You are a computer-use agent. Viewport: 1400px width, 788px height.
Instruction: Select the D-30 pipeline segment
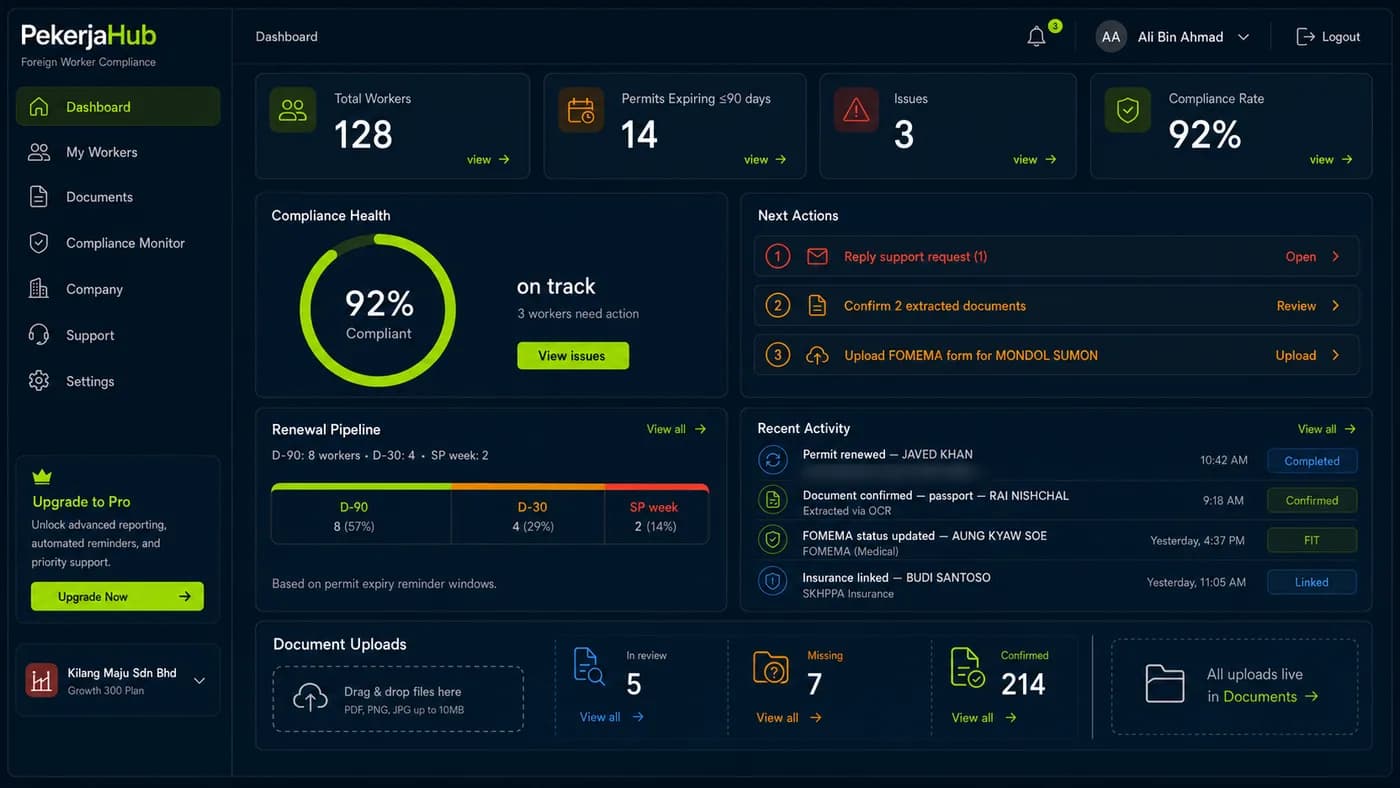point(528,516)
